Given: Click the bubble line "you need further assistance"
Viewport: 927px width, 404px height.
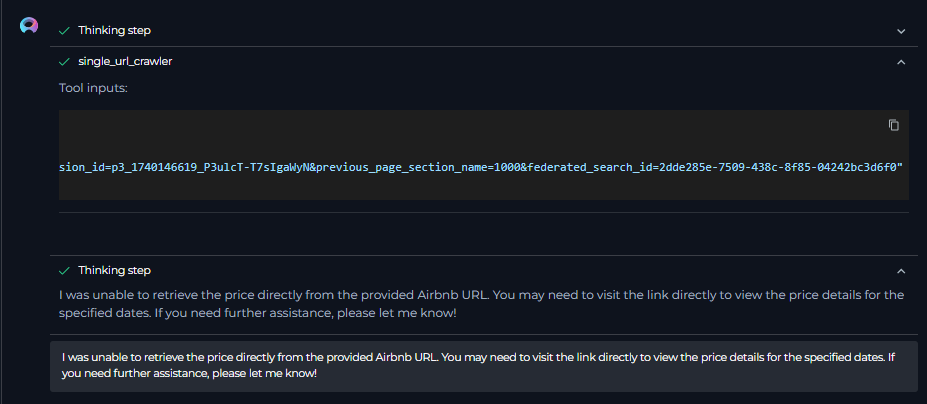Looking at the screenshot, I should point(189,373).
